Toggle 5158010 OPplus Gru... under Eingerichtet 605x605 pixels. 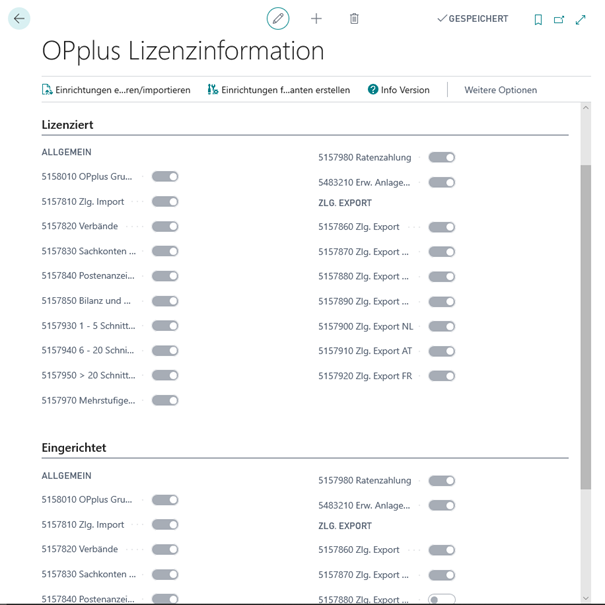tap(165, 500)
